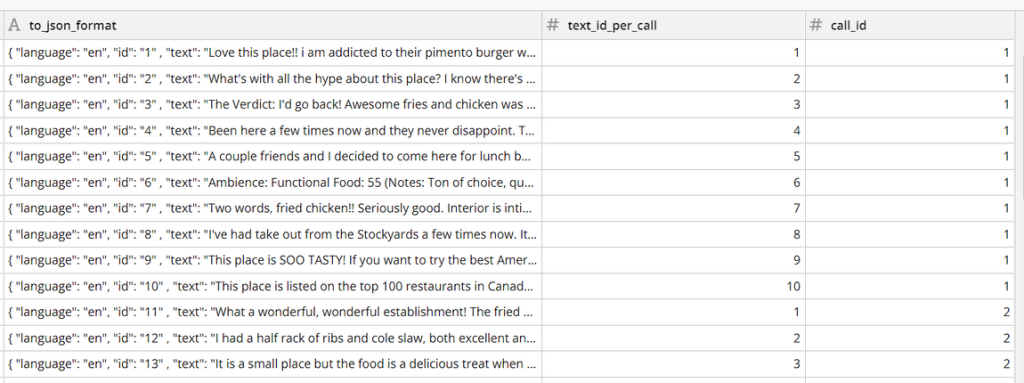Click the cell about "A couple friends and I"
1024x383 pixels.
click(273, 156)
